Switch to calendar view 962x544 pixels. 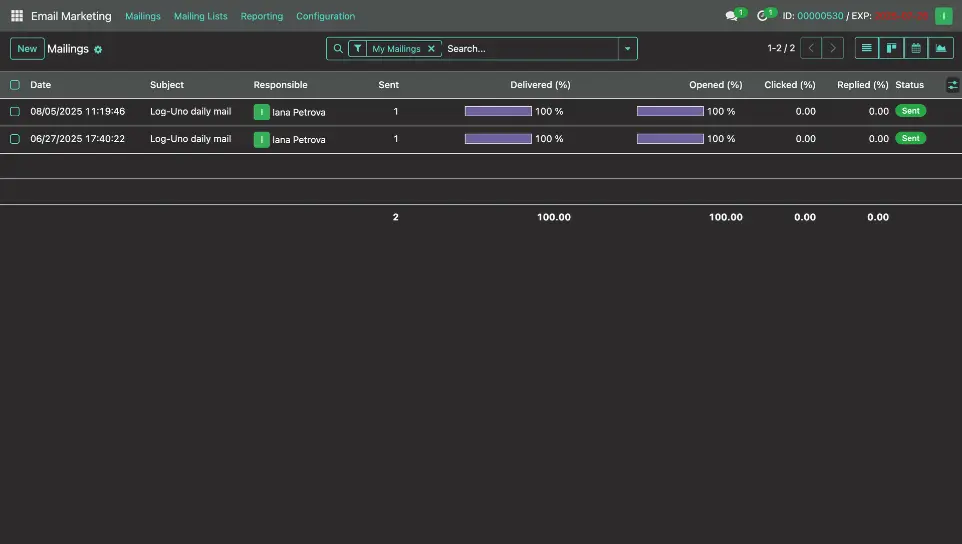tap(916, 48)
